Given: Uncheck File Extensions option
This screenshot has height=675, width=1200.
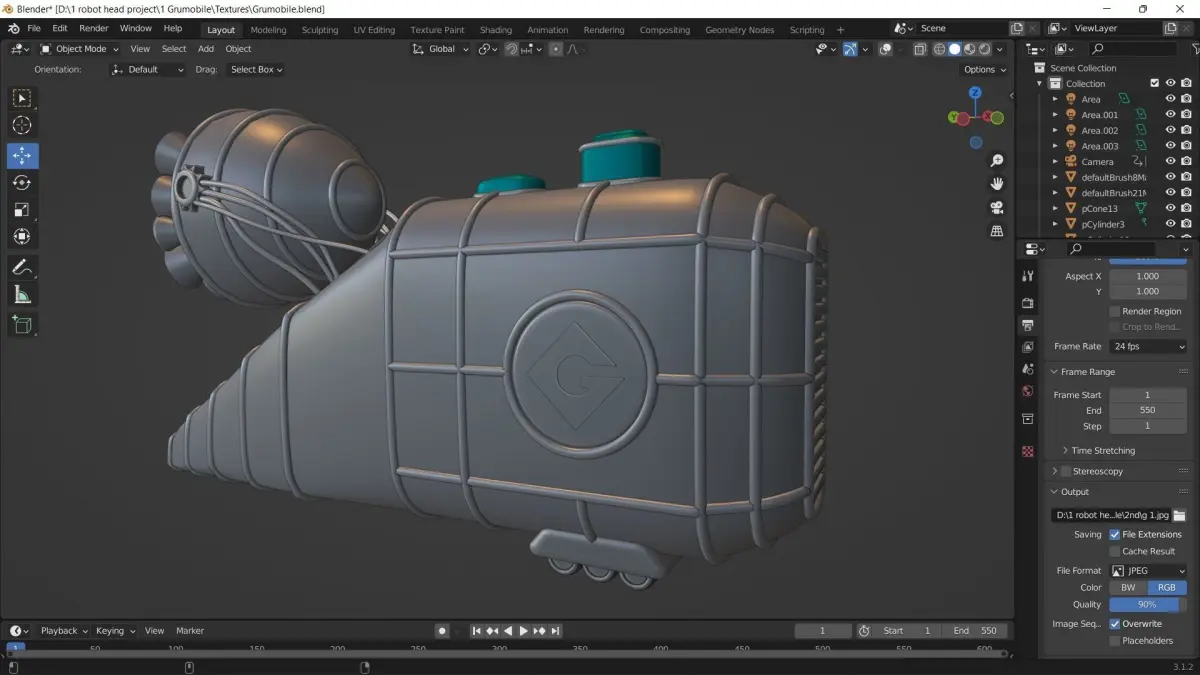Looking at the screenshot, I should point(1115,534).
